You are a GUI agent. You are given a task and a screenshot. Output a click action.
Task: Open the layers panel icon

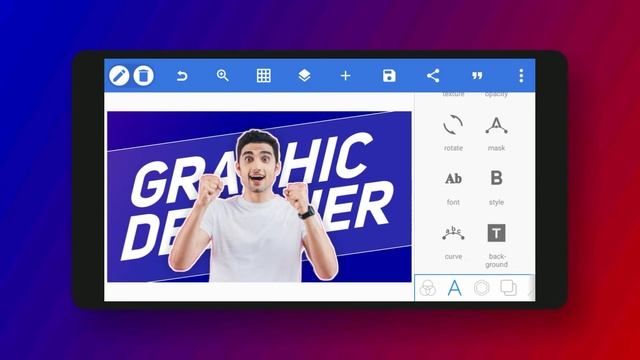[x=304, y=76]
